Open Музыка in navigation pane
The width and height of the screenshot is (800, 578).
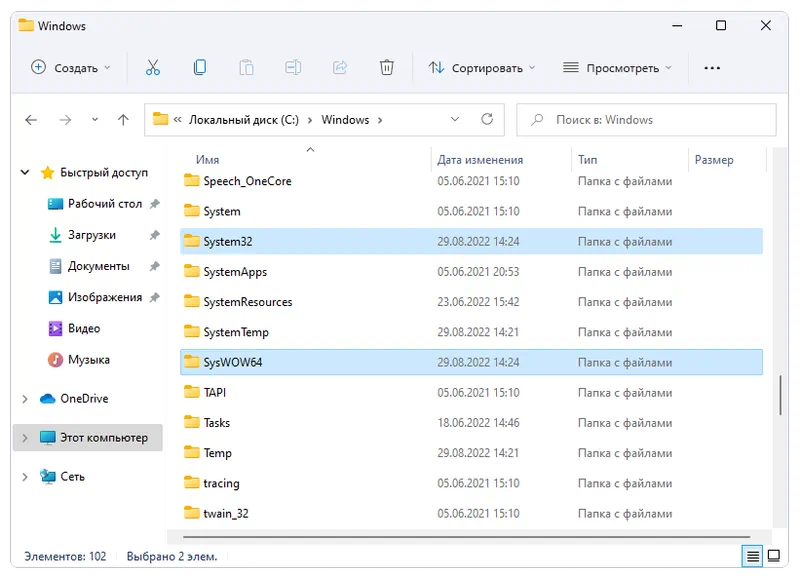coord(89,360)
